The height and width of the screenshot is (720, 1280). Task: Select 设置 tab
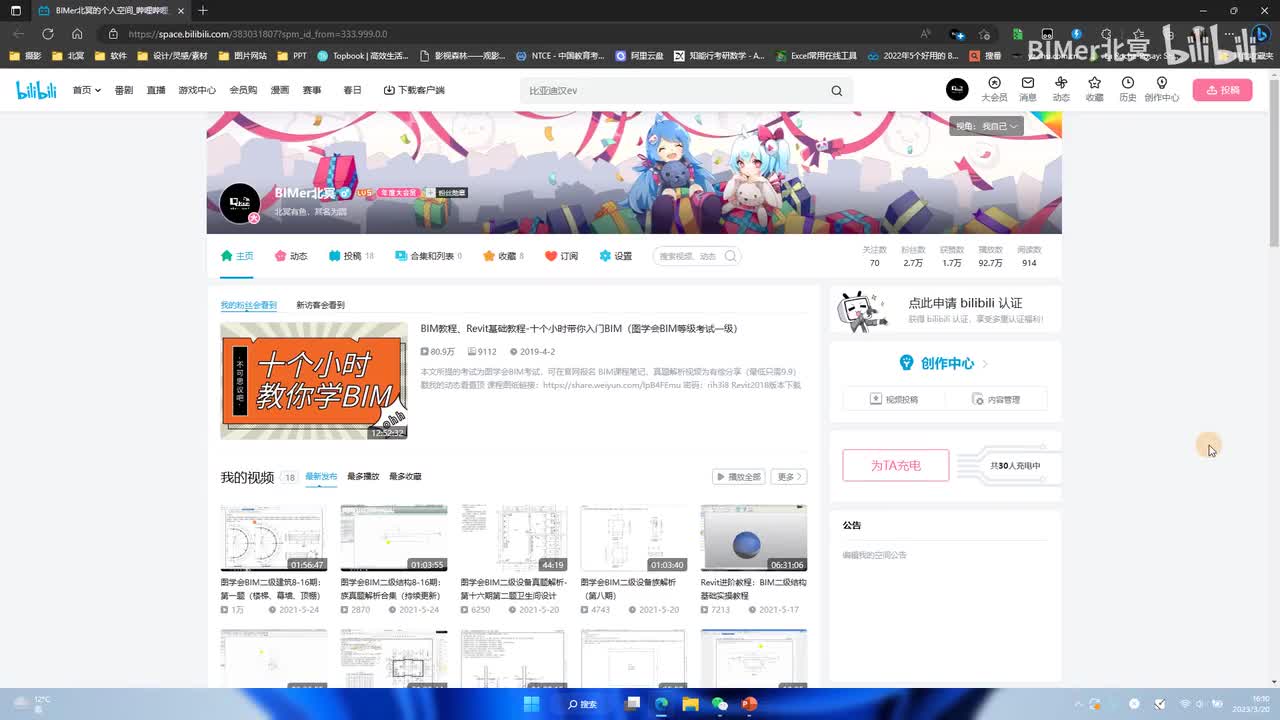(615, 256)
